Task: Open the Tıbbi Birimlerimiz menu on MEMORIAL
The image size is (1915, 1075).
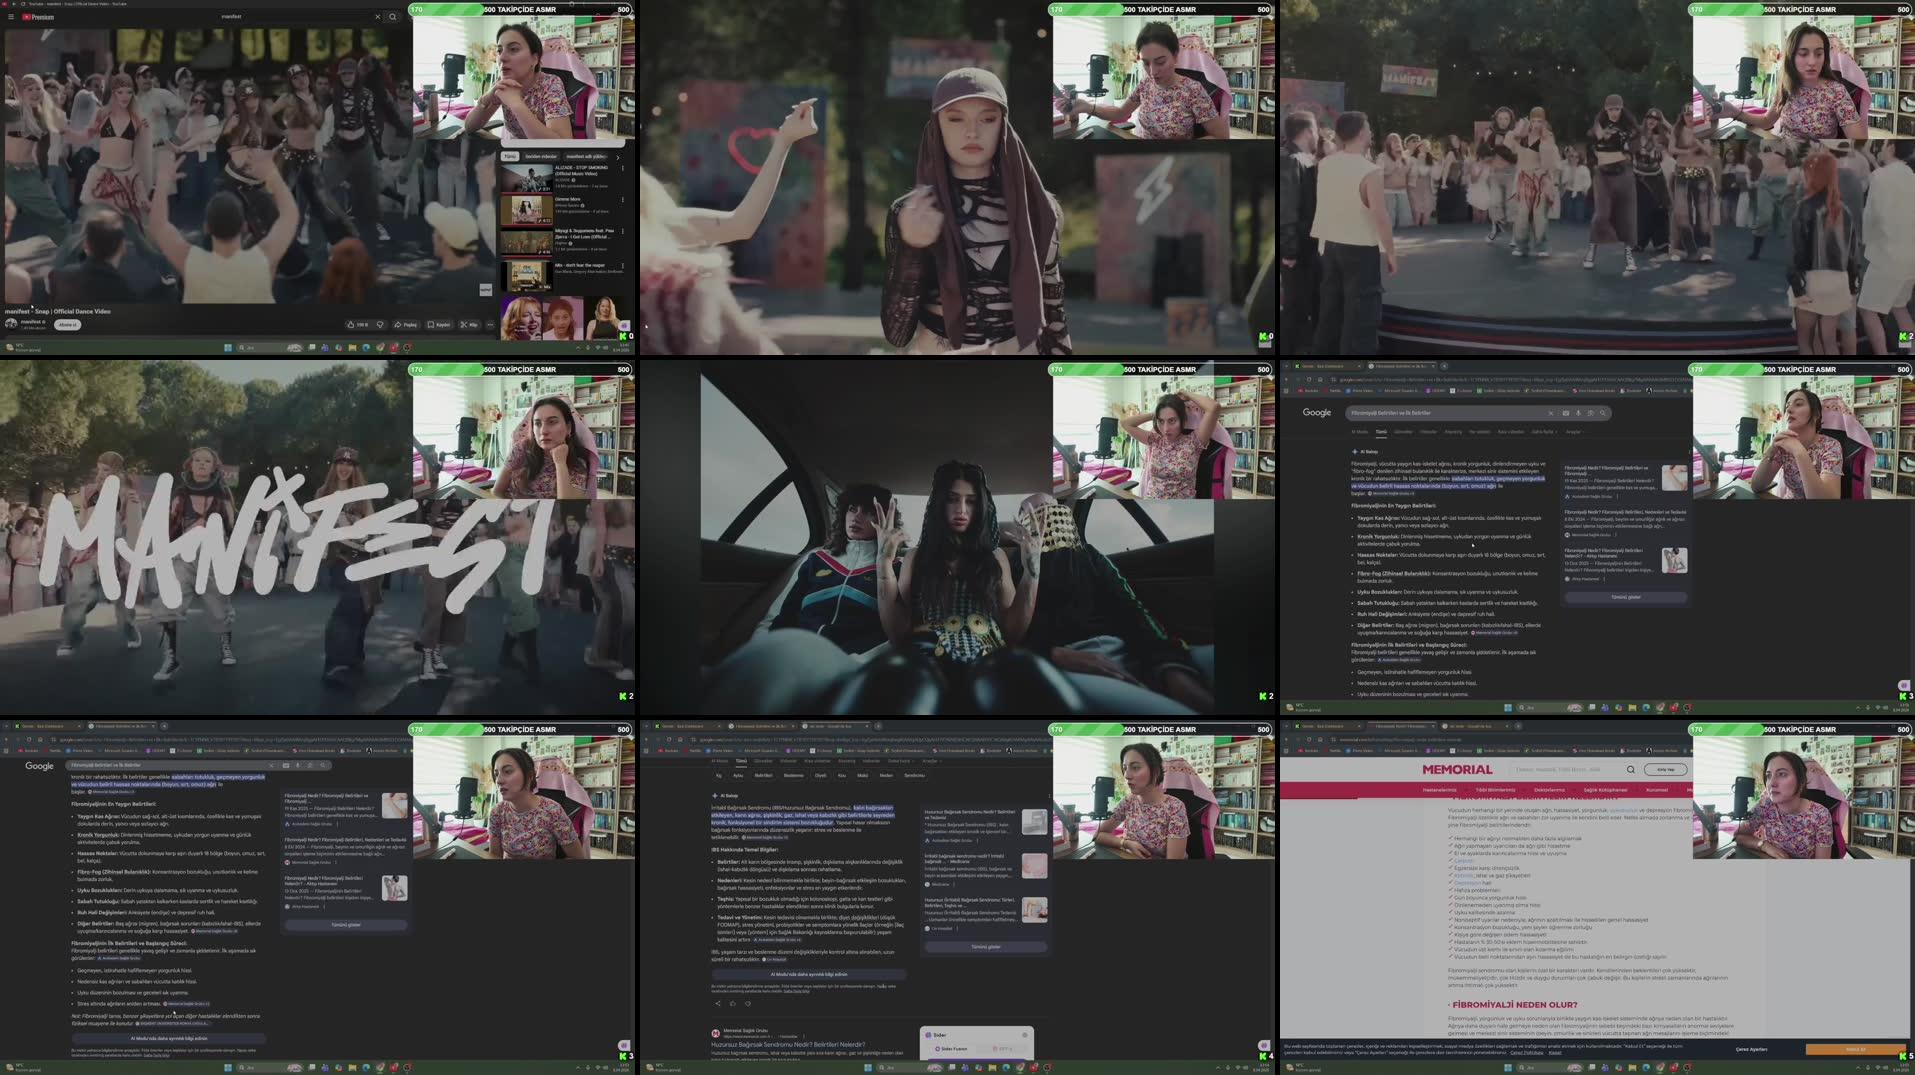Action: coord(1495,790)
